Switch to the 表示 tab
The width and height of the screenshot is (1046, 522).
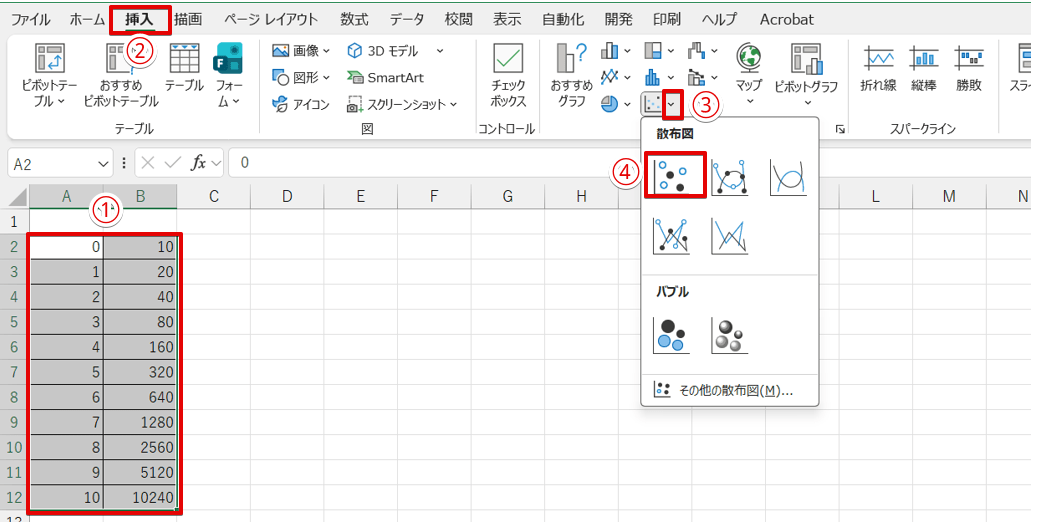pos(507,19)
